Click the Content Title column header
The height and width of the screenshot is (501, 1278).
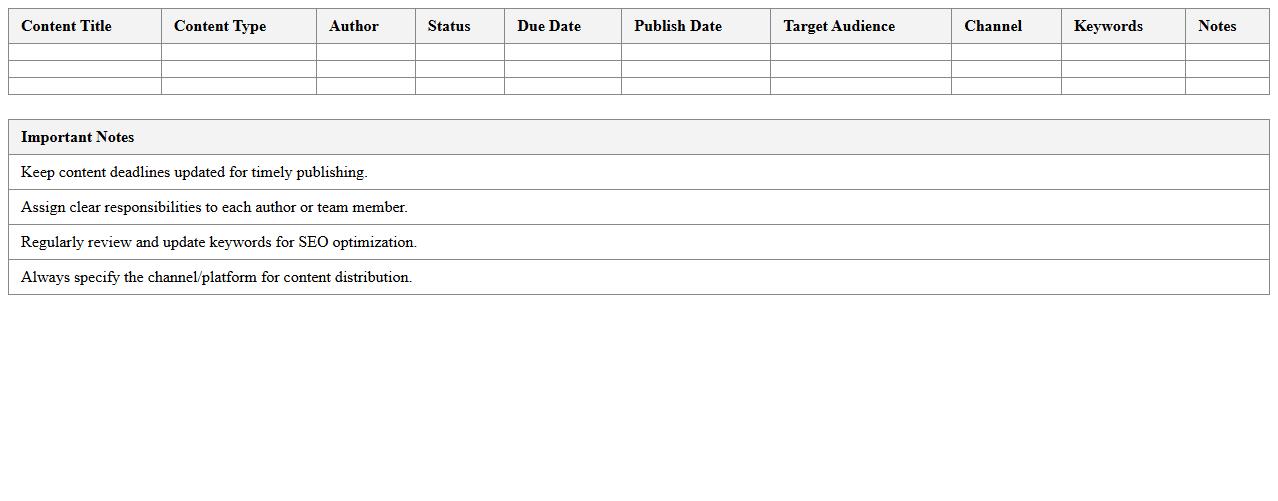(x=66, y=26)
